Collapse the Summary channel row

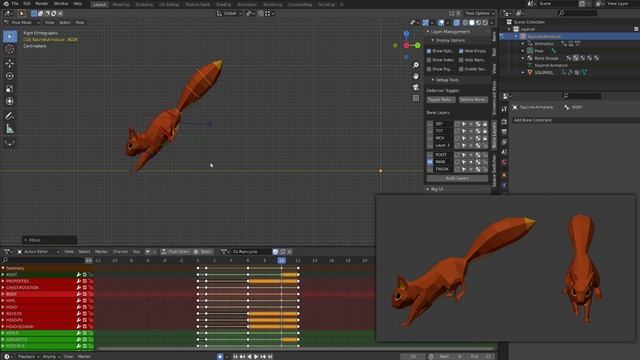(x=3, y=268)
